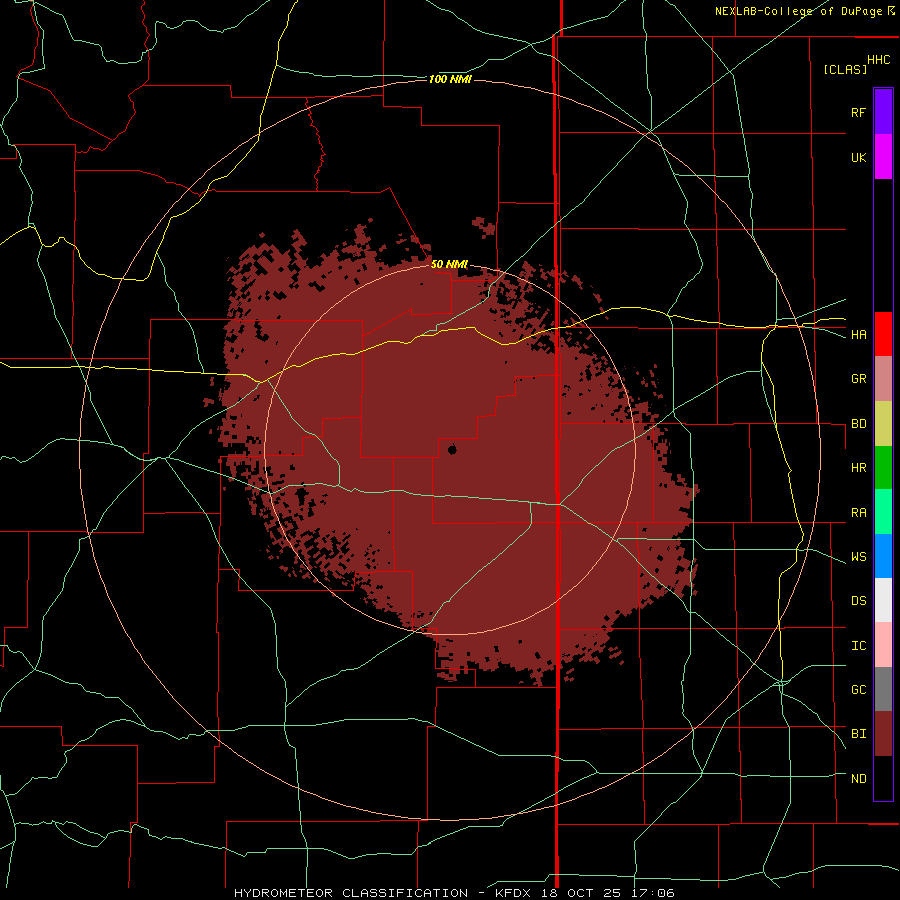900x900 pixels.
Task: Click the HR legend label
Action: click(858, 468)
